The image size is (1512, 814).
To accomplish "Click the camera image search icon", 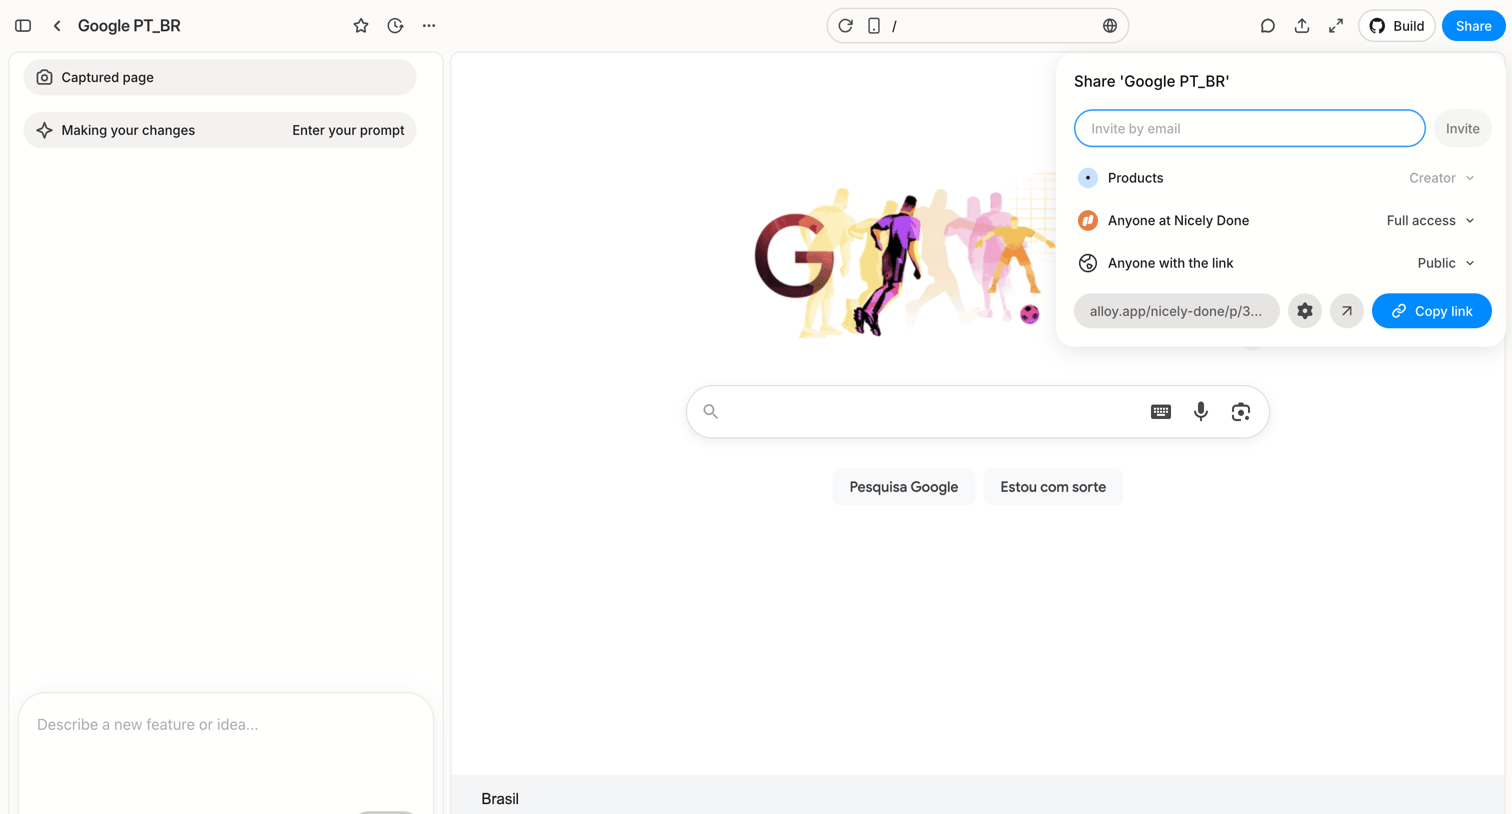I will click(1241, 412).
